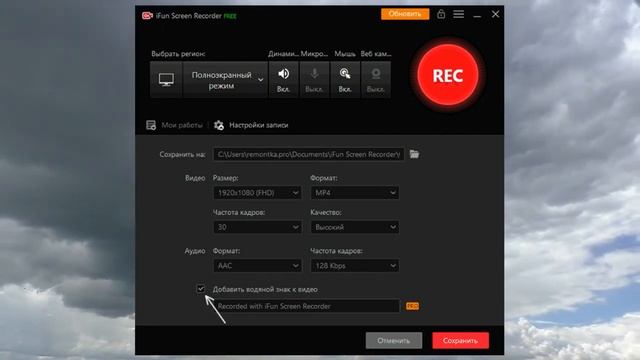Click the Отменить cancel button
The height and width of the screenshot is (360, 640).
393,340
